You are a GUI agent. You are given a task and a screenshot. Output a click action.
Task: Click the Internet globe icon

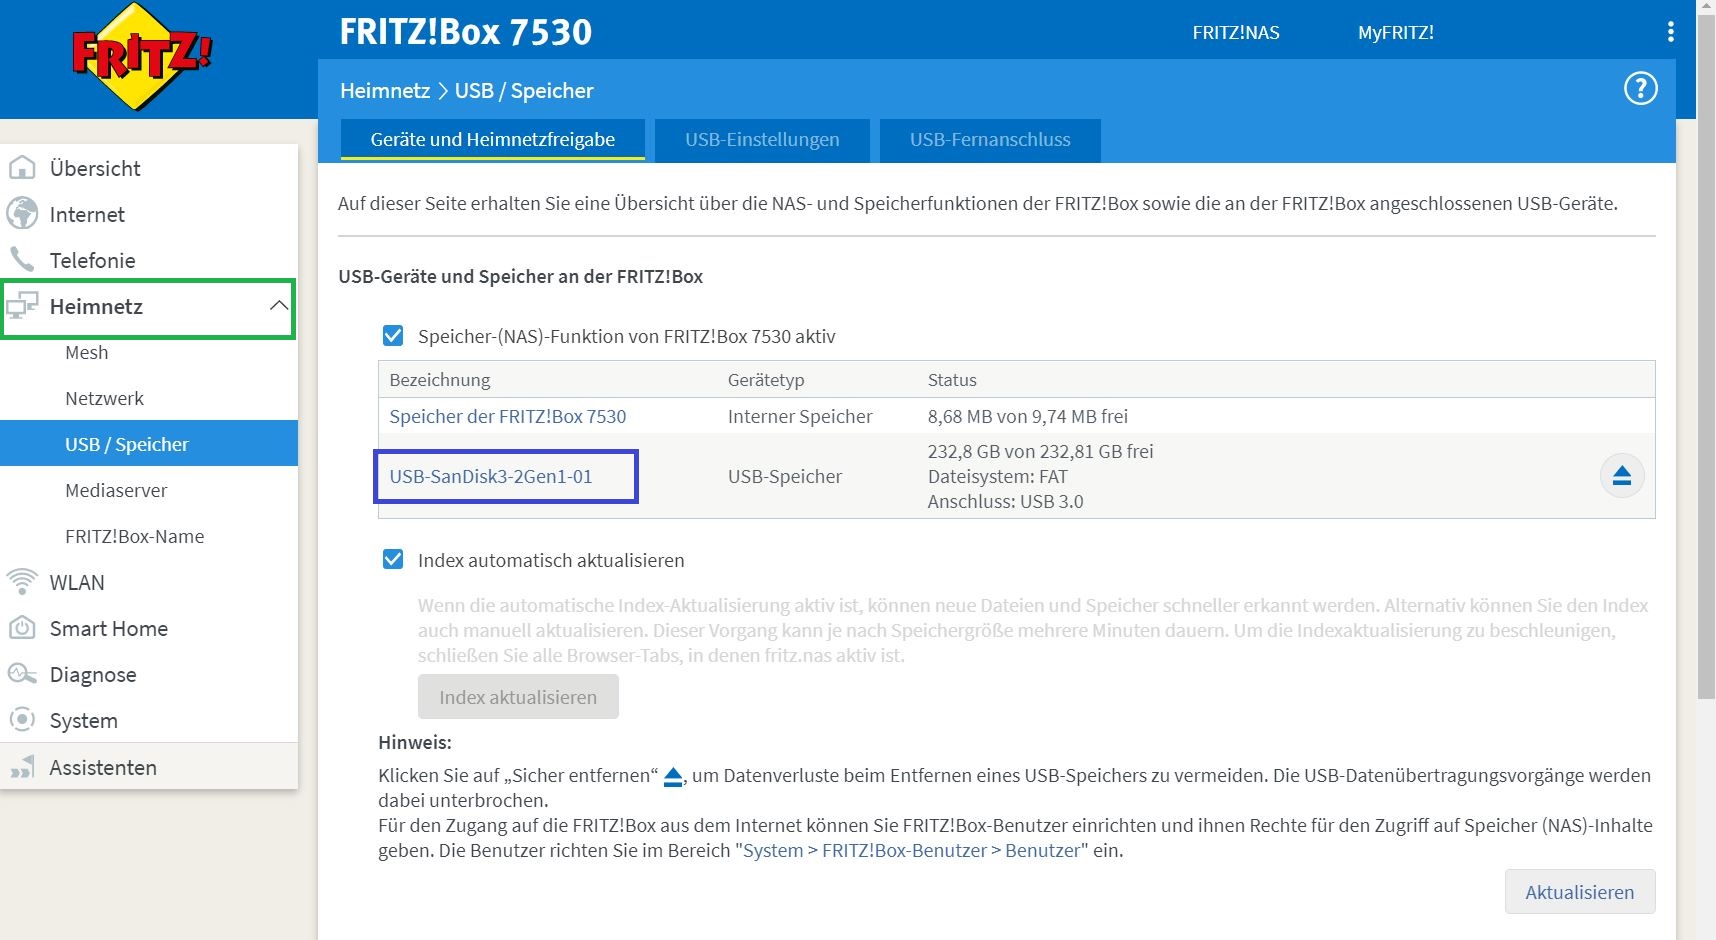[22, 214]
